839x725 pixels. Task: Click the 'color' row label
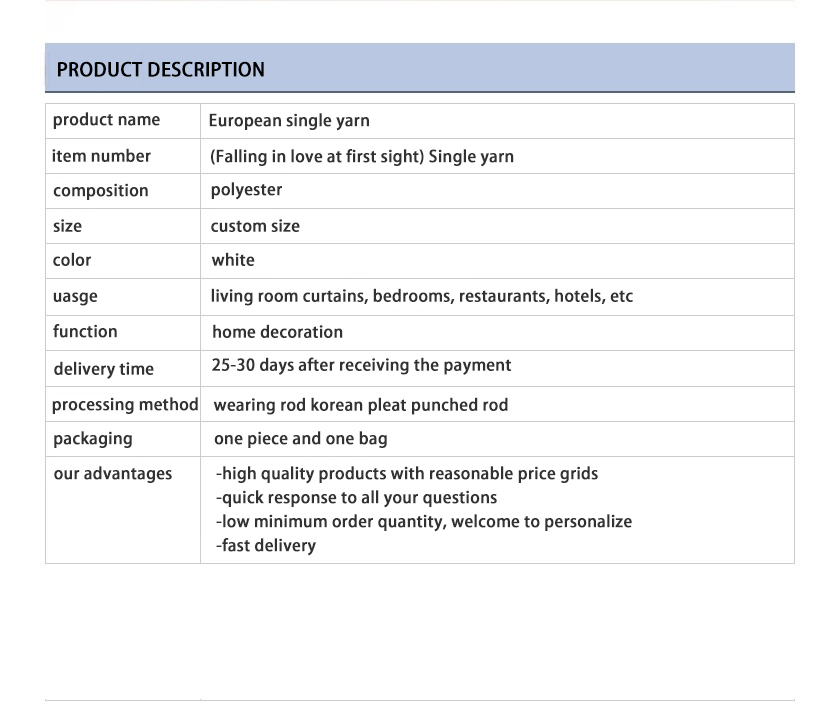(x=72, y=260)
